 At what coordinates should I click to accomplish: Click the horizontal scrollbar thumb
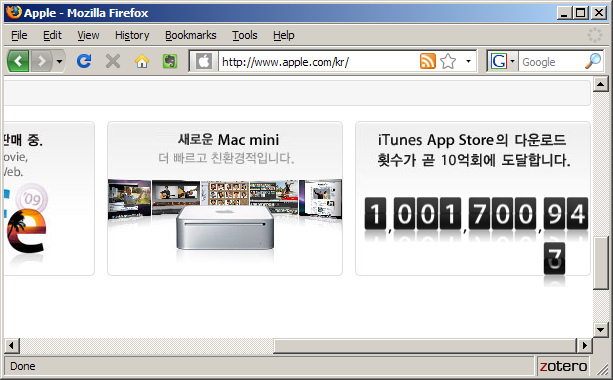coord(425,346)
